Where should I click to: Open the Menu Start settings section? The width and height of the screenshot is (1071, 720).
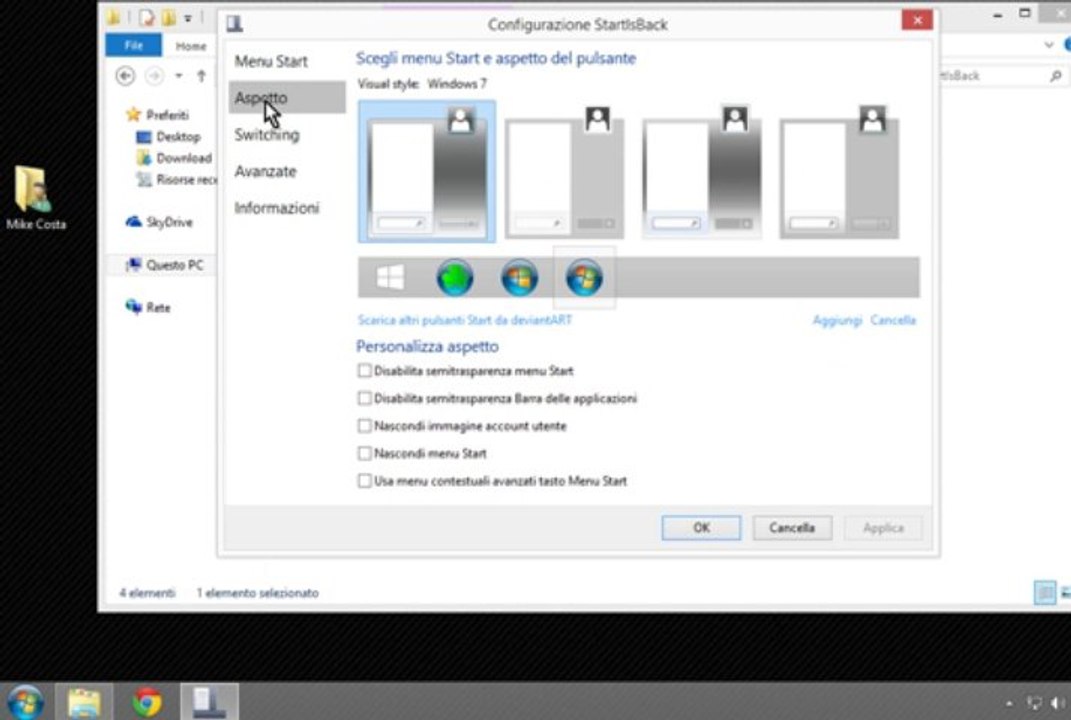point(271,61)
